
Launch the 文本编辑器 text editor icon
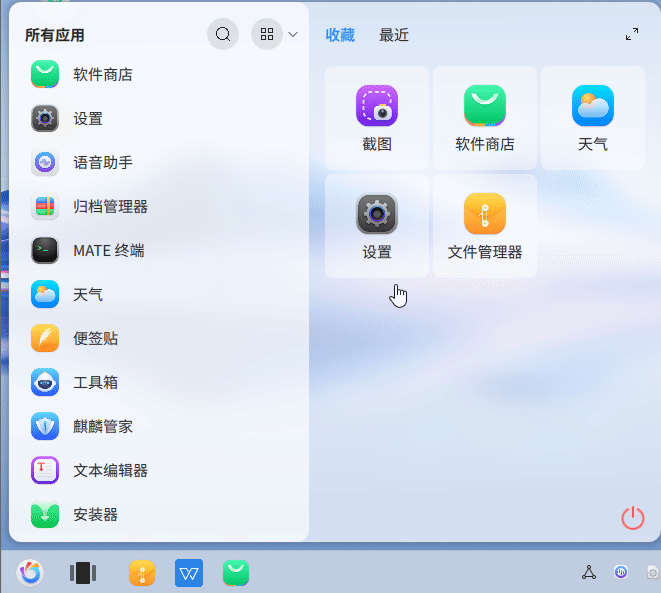(x=45, y=470)
